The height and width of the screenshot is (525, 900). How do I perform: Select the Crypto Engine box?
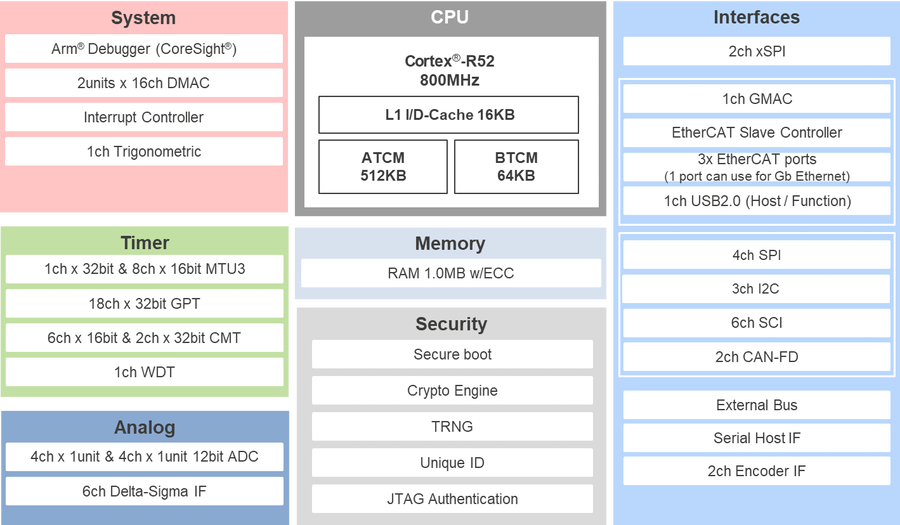click(x=452, y=390)
